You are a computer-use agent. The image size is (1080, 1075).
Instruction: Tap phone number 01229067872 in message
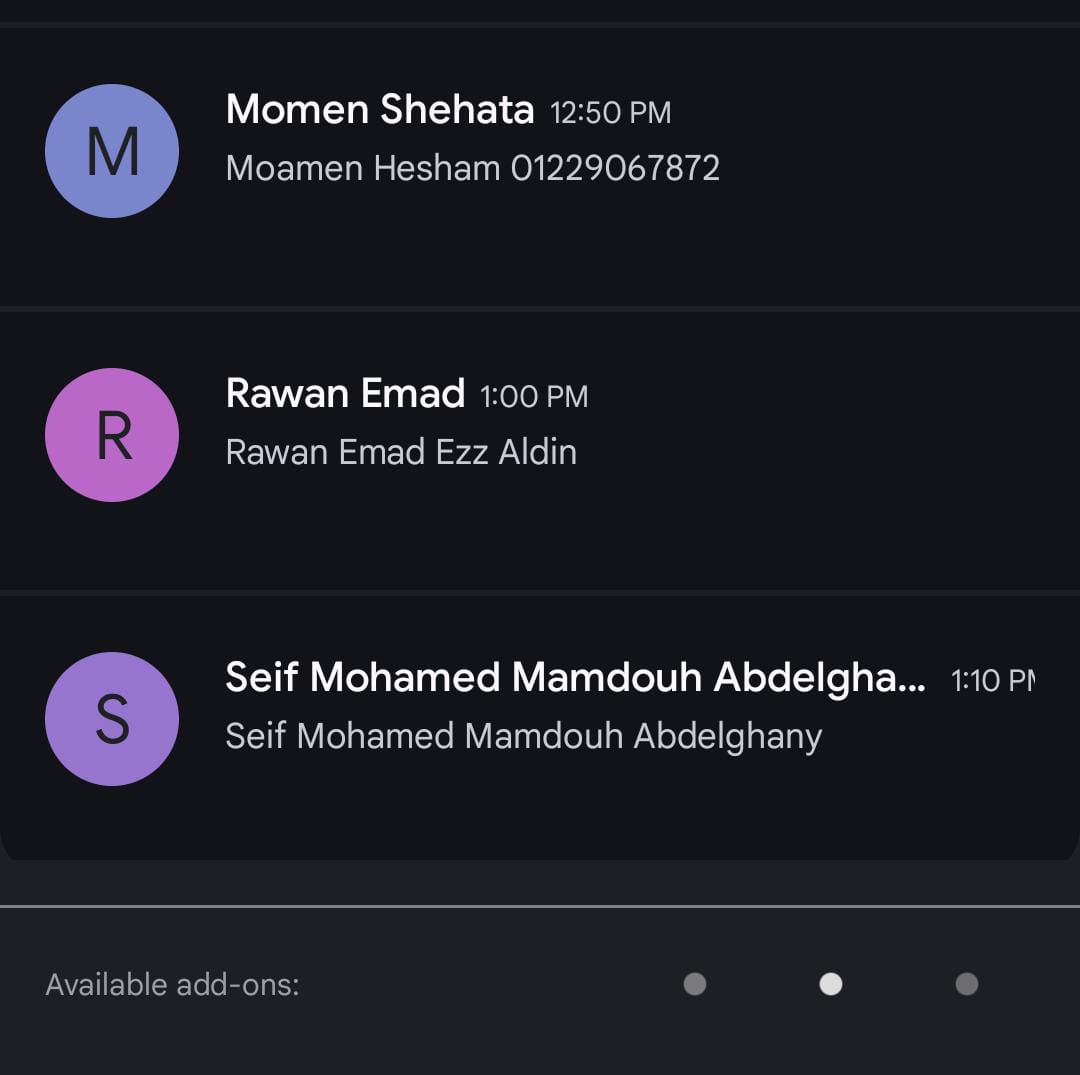[615, 168]
